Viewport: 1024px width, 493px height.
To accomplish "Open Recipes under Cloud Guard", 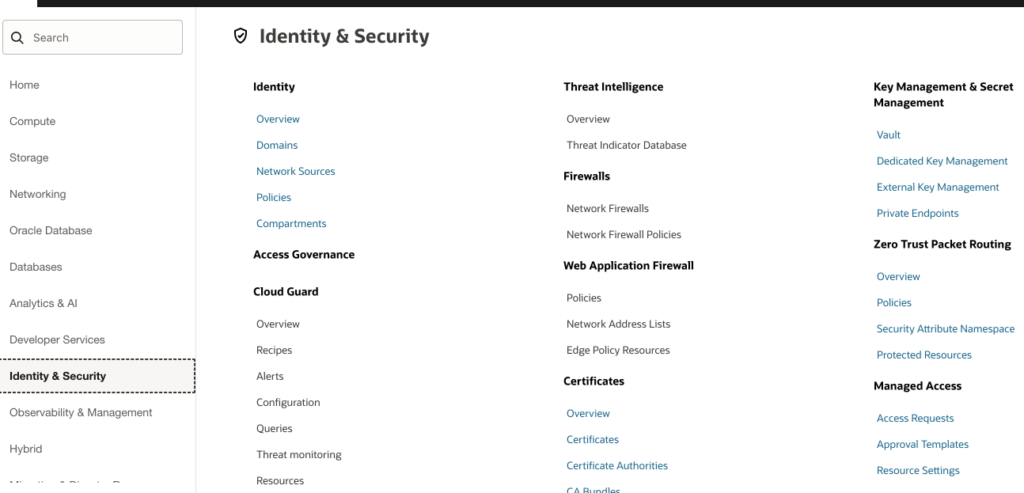I will 274,350.
